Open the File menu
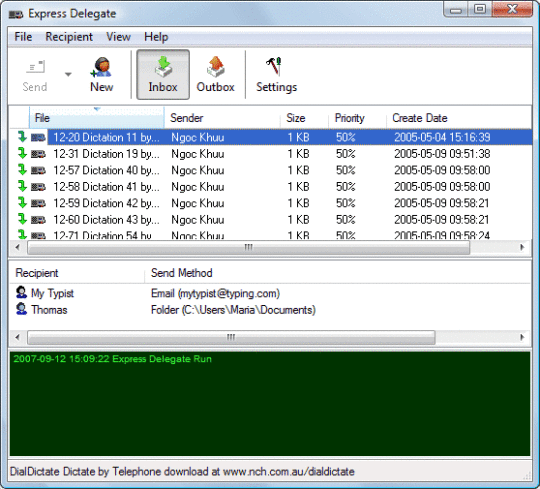The height and width of the screenshot is (489, 540). [23, 37]
